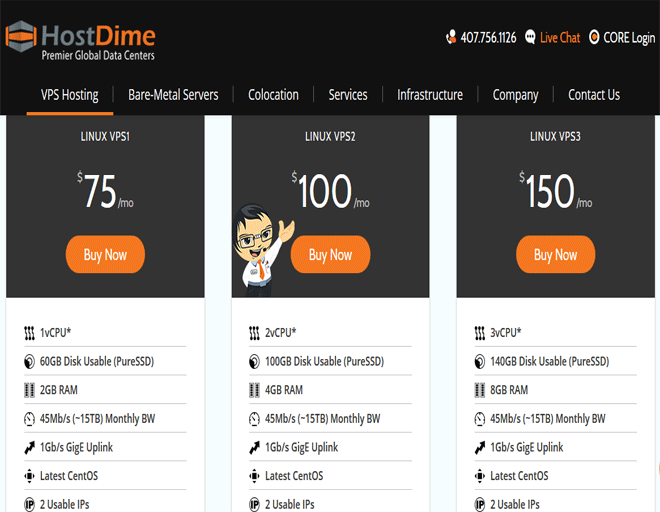The width and height of the screenshot is (660, 512).
Task: Click the $100/mo price
Action: 330,190
